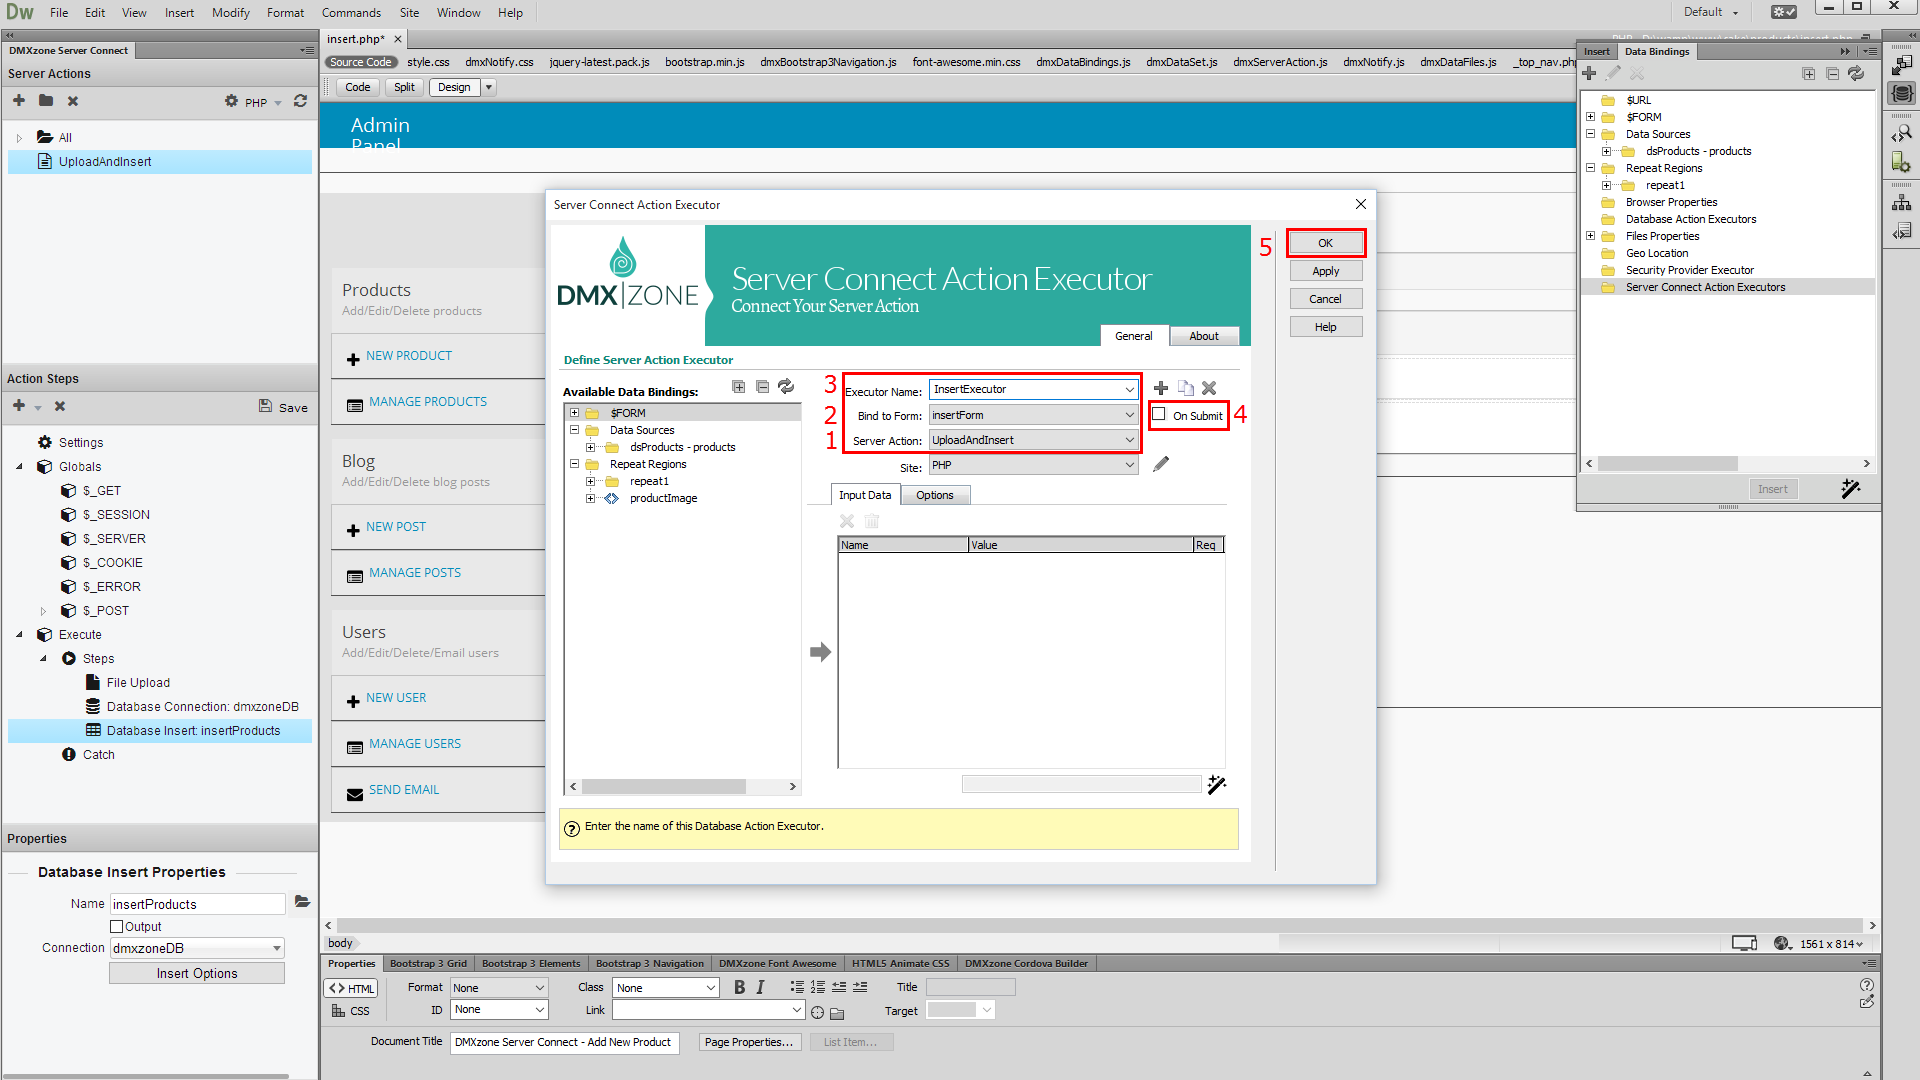
Task: Refresh the Server Actions list
Action: [300, 101]
